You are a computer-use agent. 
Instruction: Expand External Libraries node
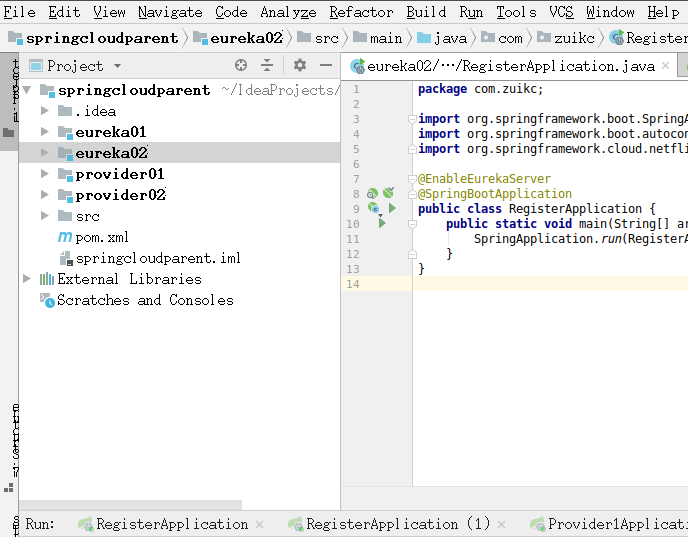[27, 279]
